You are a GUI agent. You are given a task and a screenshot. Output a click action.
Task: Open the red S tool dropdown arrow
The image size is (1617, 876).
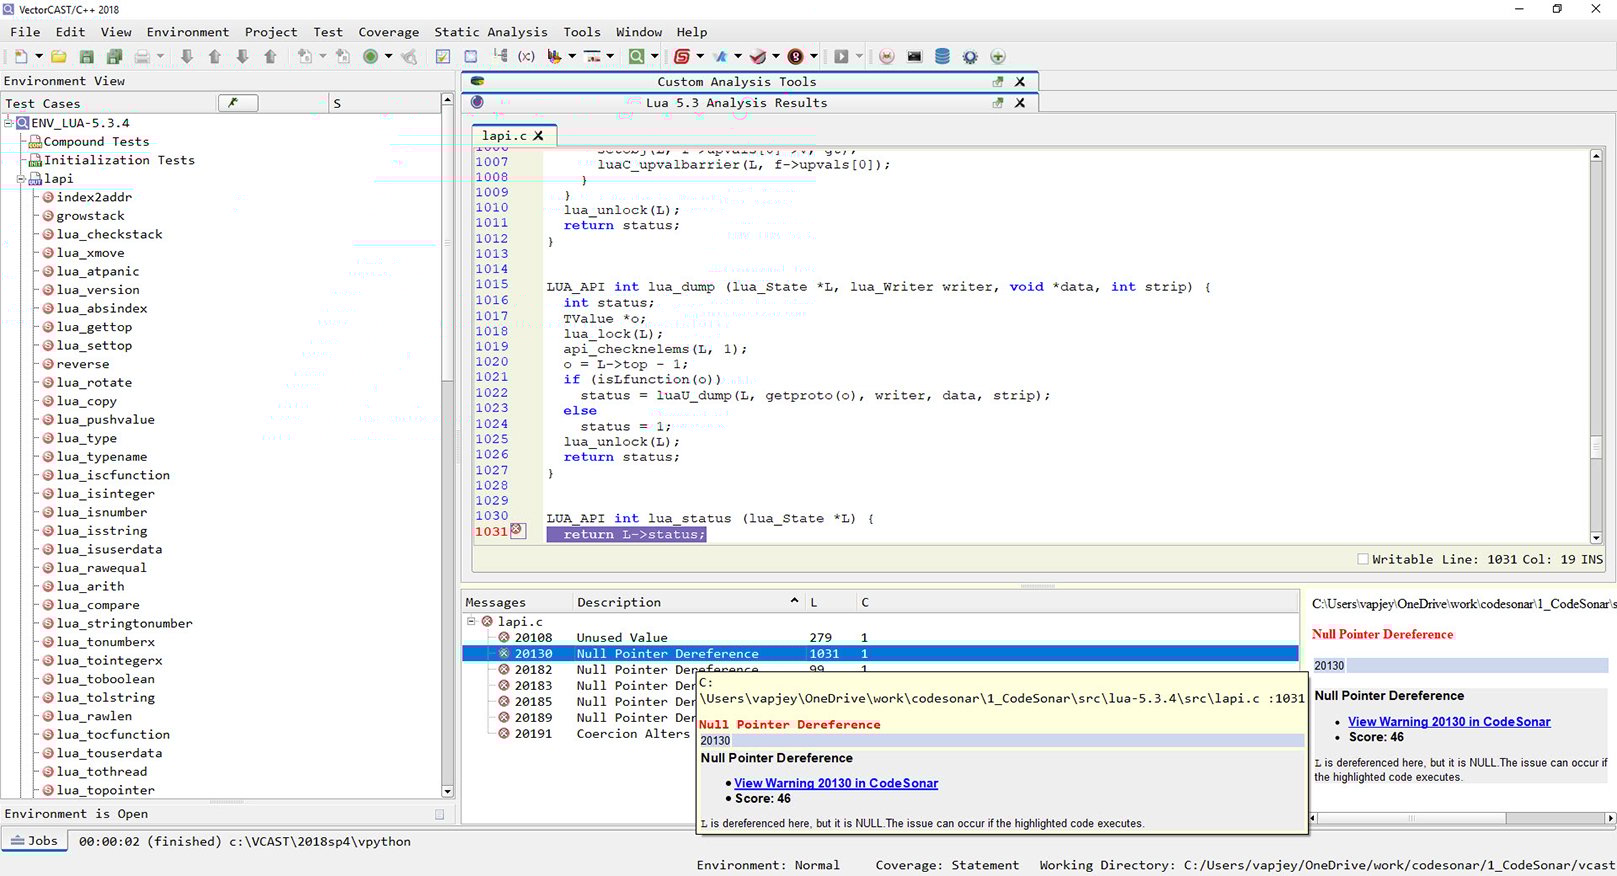[700, 57]
